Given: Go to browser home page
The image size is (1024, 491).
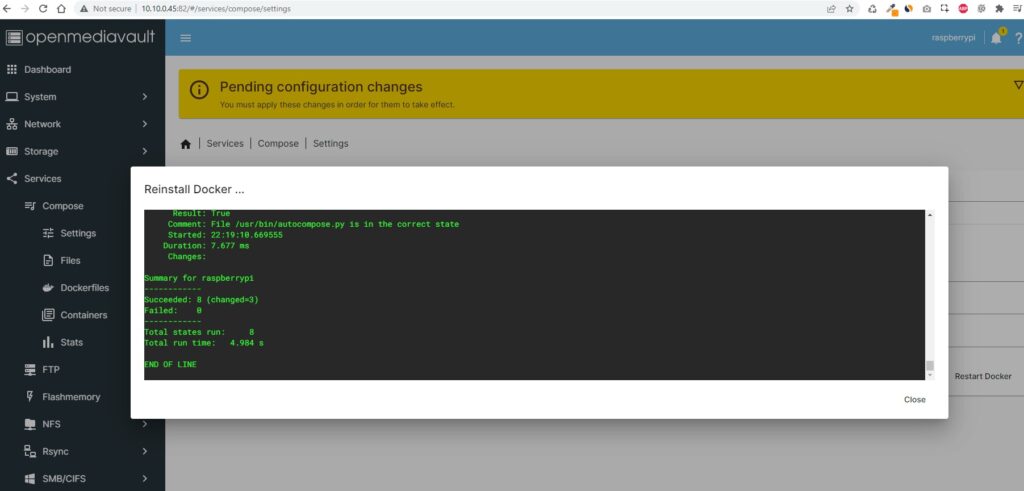Looking at the screenshot, I should pos(61,9).
